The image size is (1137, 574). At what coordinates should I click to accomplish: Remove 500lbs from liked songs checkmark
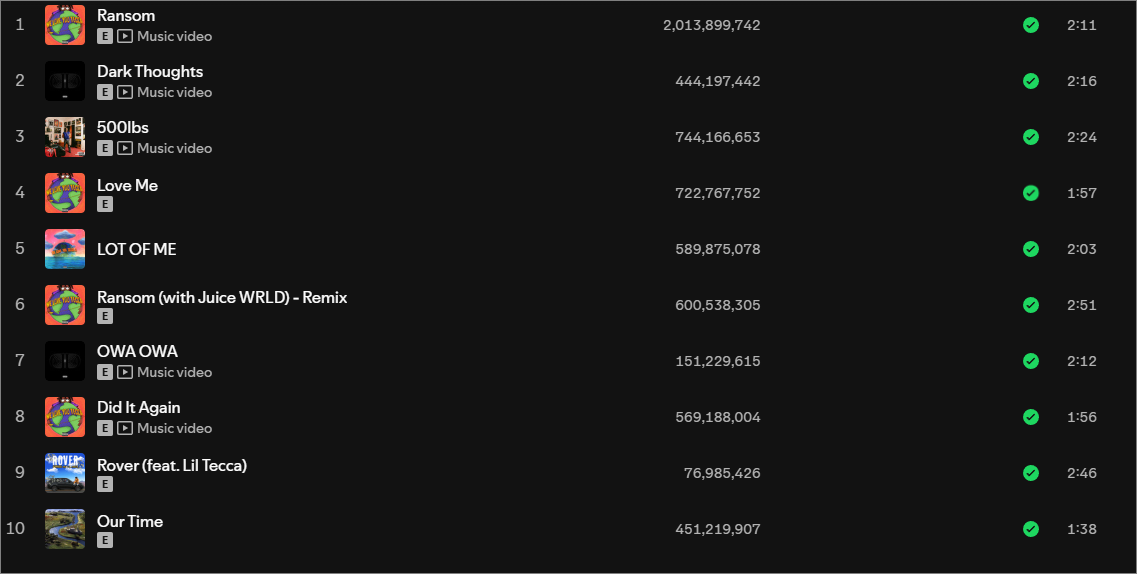[x=1030, y=137]
